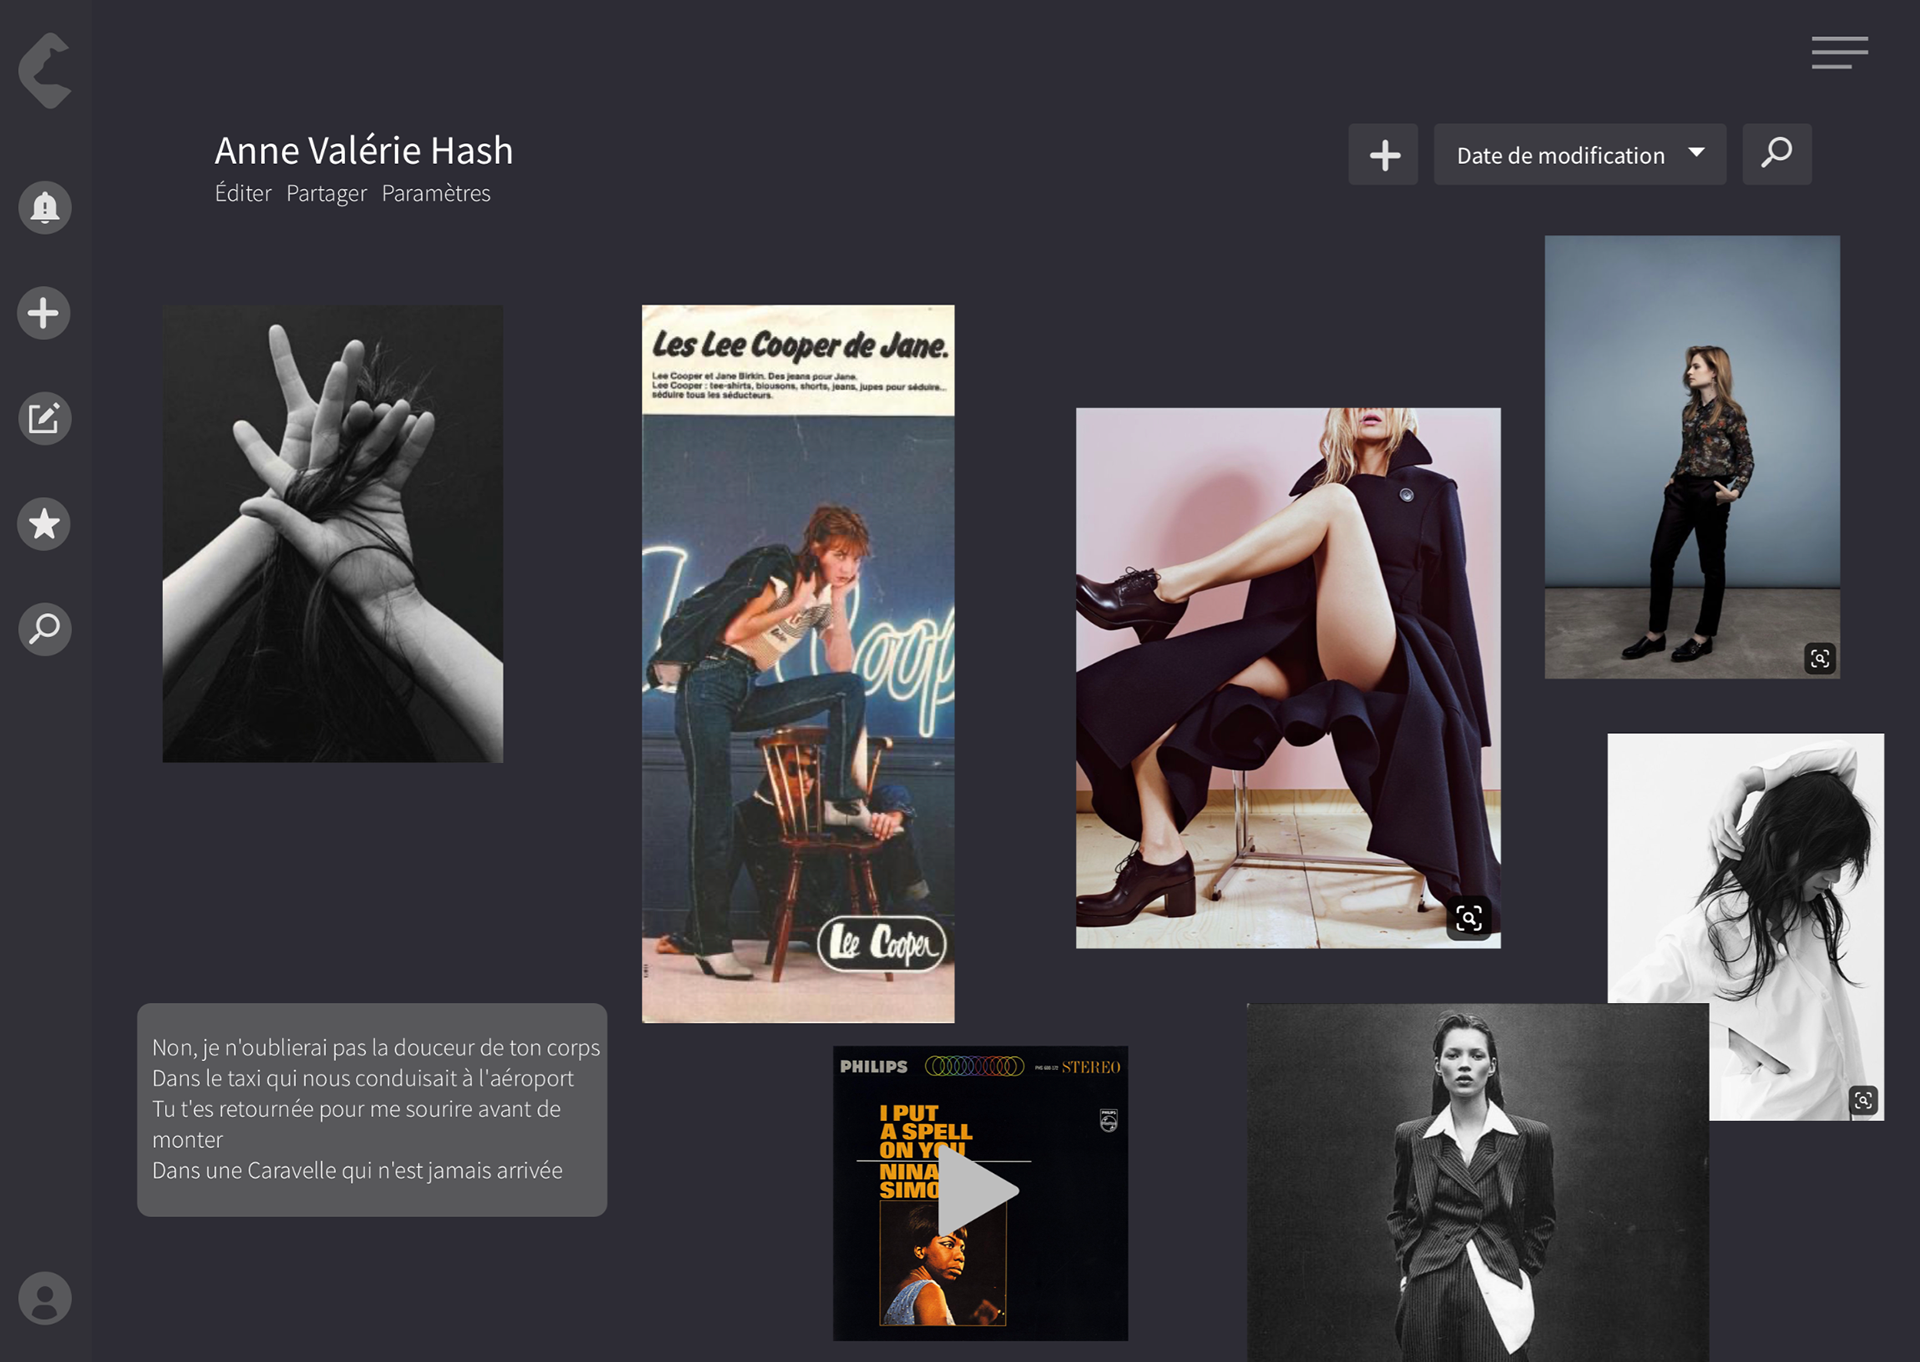Click image search icon on blue backdrop portrait
This screenshot has width=1920, height=1362.
1820,658
